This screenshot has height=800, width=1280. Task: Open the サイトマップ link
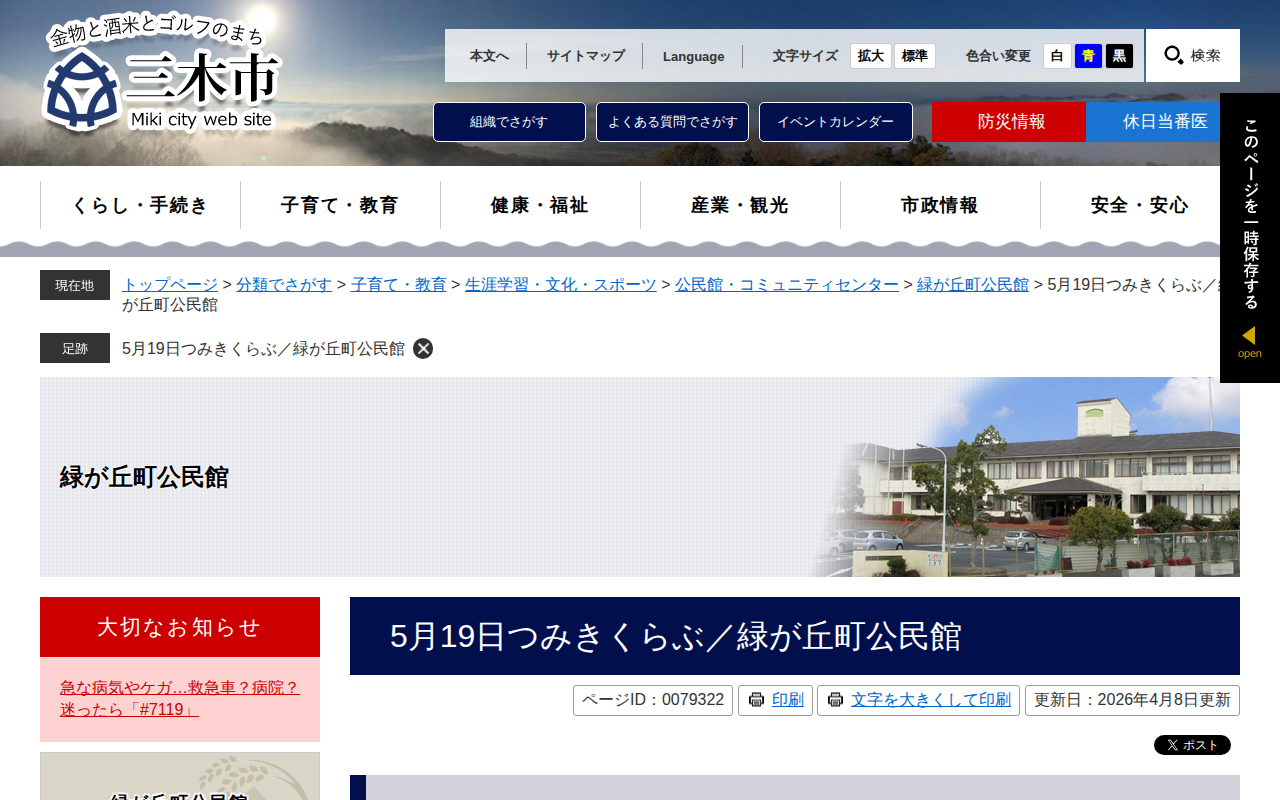pyautogui.click(x=585, y=56)
